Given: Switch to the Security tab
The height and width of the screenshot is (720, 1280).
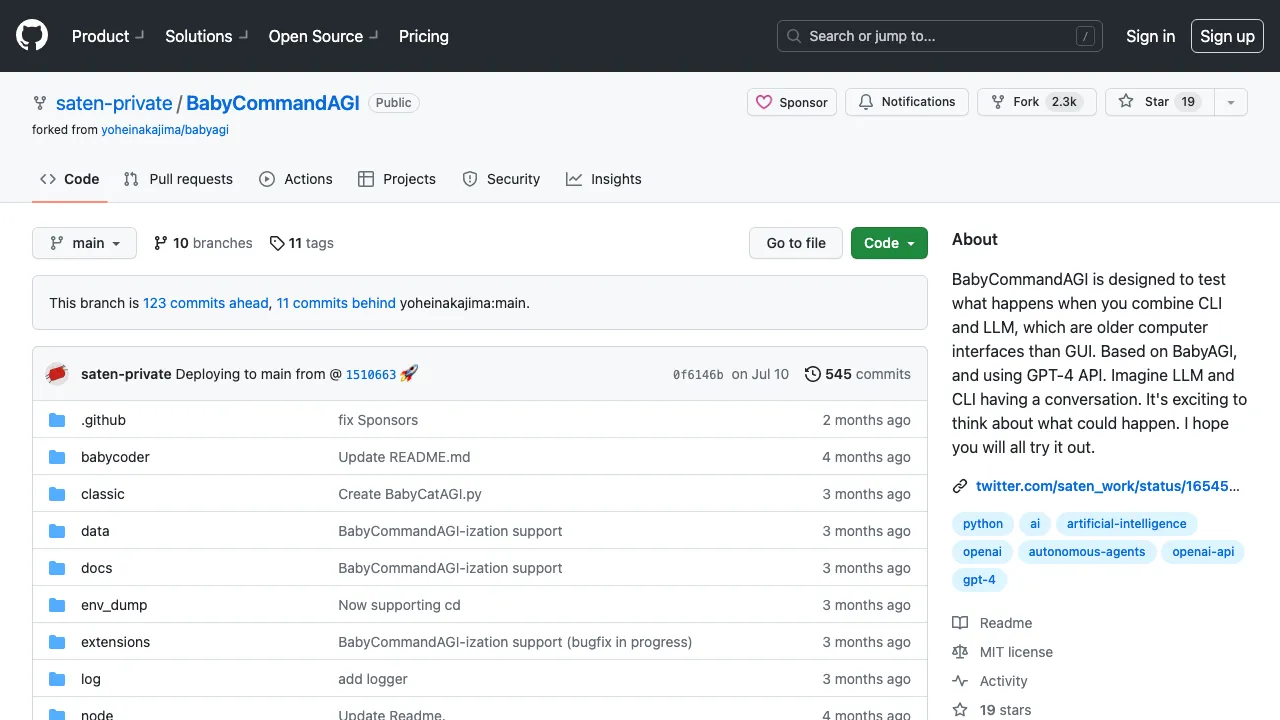Looking at the screenshot, I should pos(501,179).
